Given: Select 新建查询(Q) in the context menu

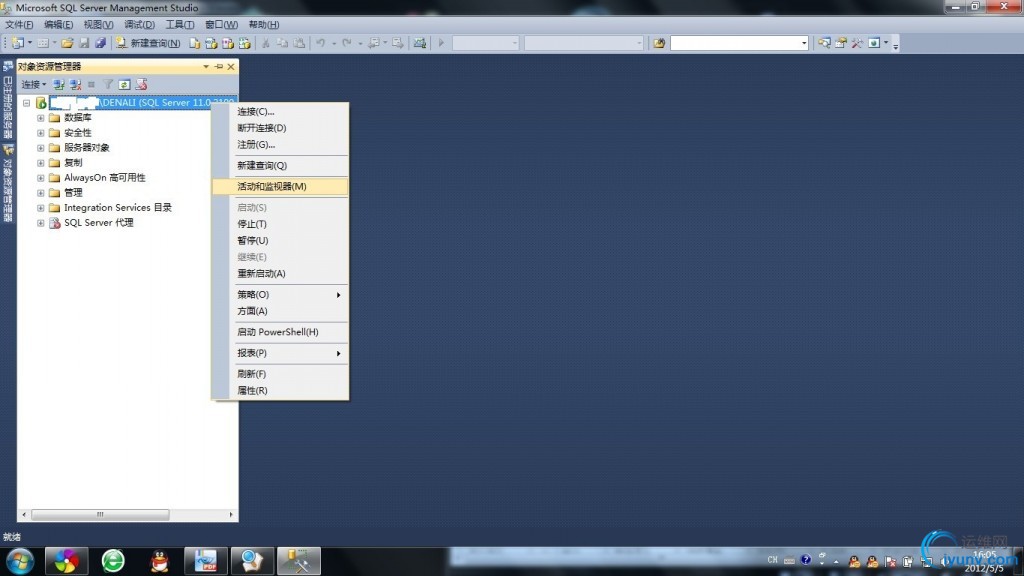Looking at the screenshot, I should click(280, 166).
